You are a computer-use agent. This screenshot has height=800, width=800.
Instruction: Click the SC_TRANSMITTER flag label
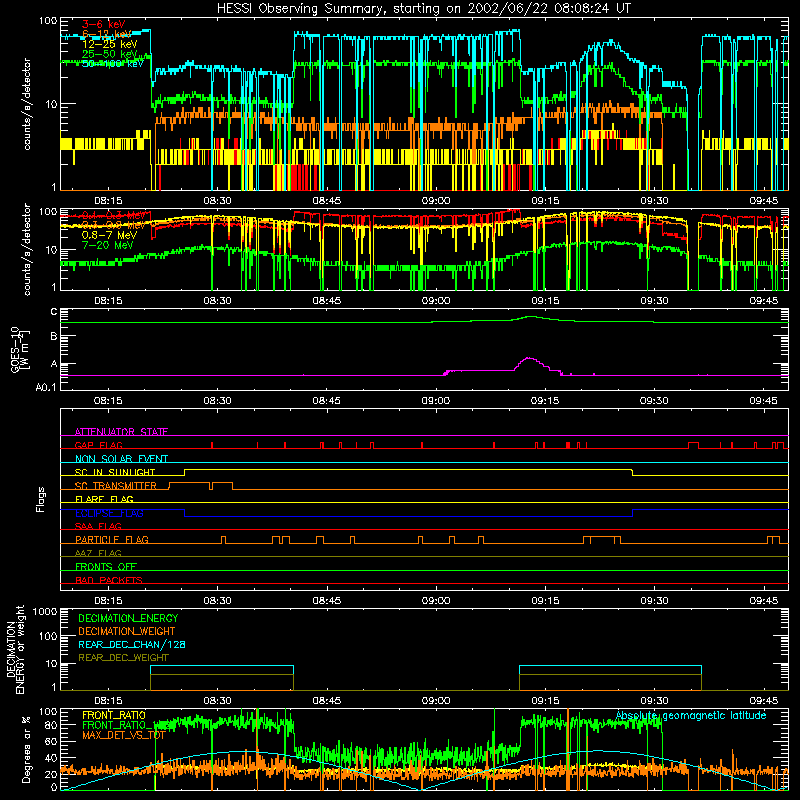[x=116, y=486]
